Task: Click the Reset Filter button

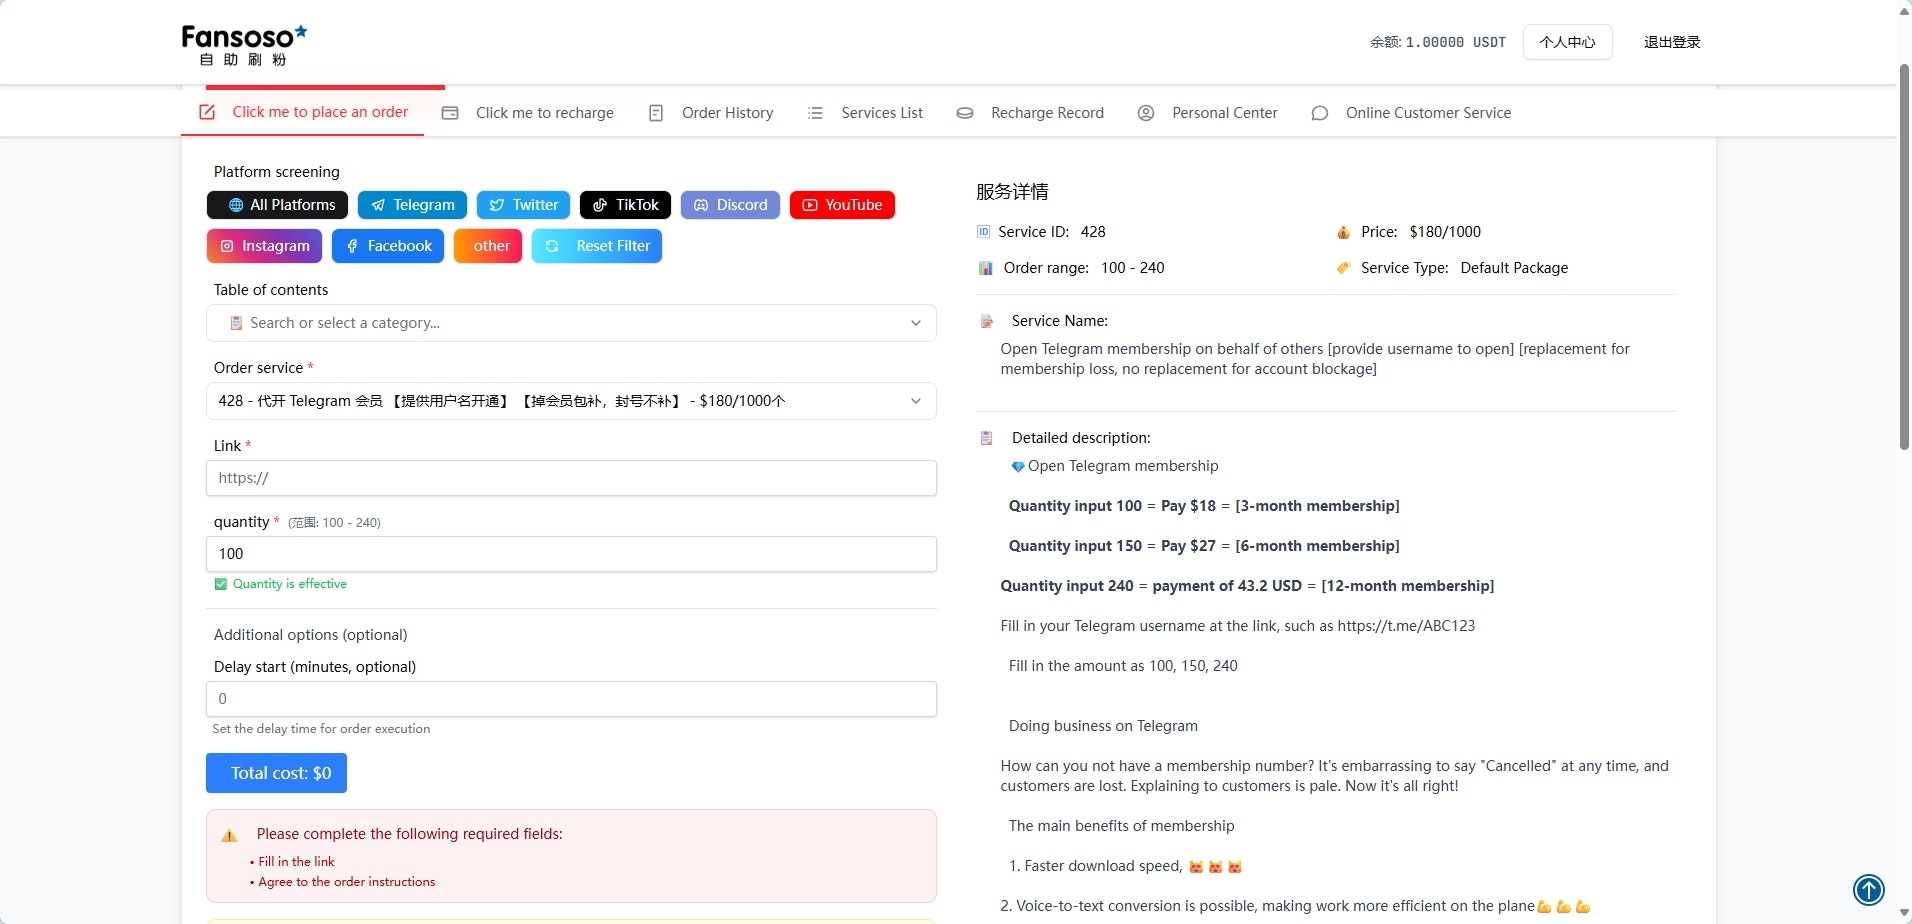Action: tap(597, 246)
